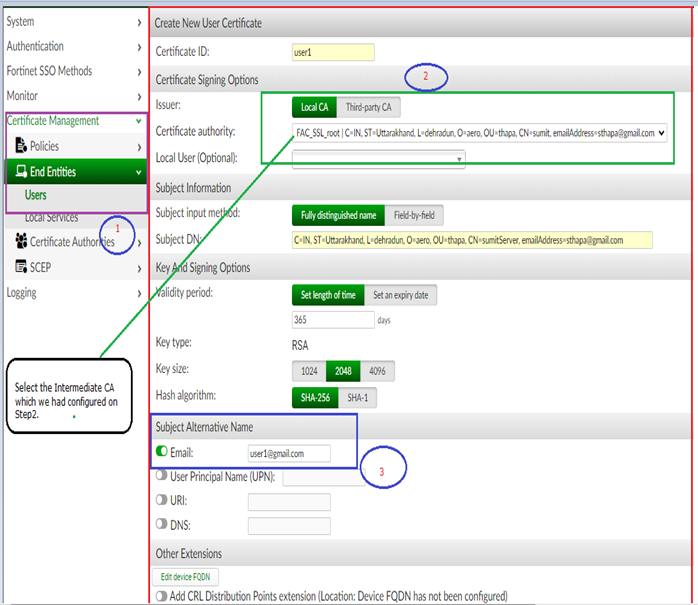Click the SCEP icon in sidebar
The image size is (698, 605).
click(x=22, y=266)
